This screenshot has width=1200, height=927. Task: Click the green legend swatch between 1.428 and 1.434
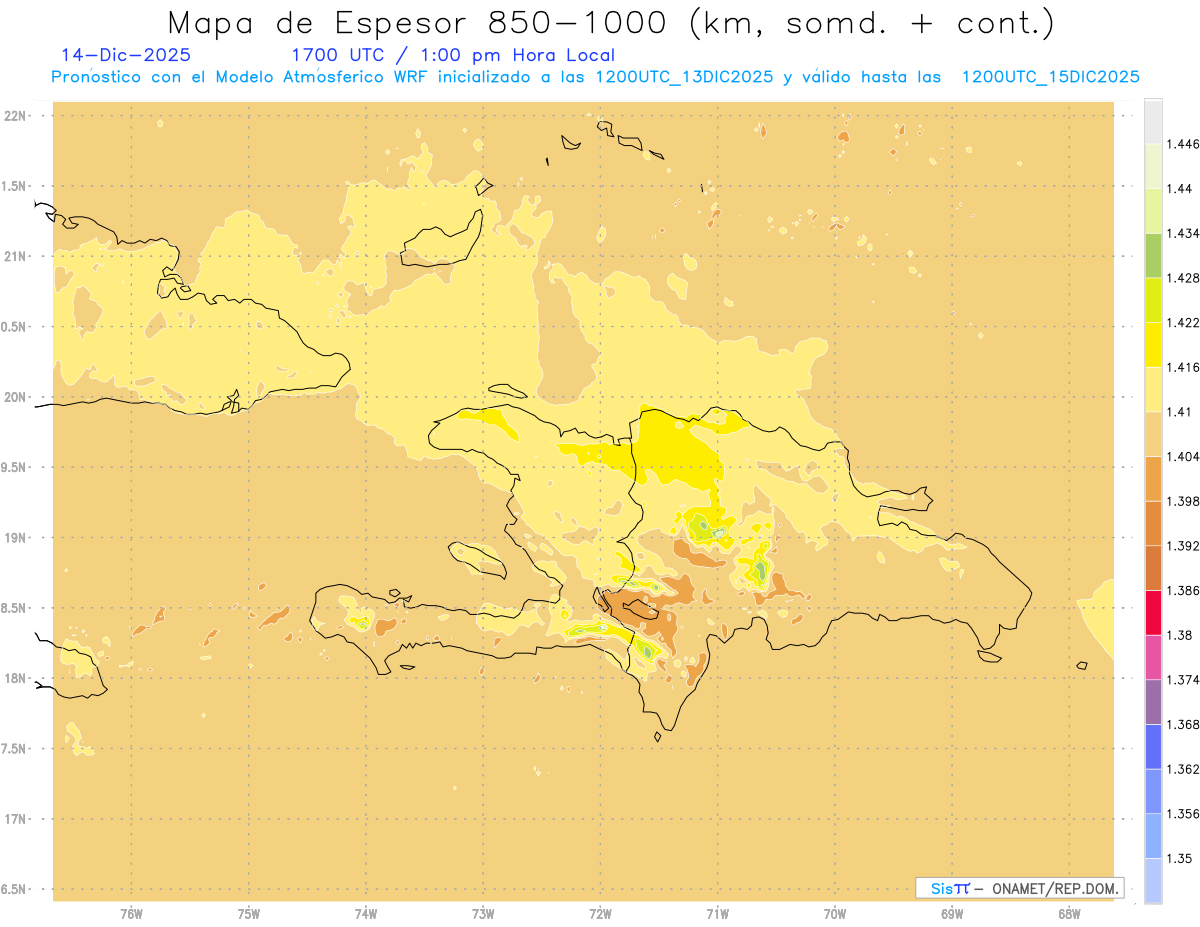click(1153, 255)
